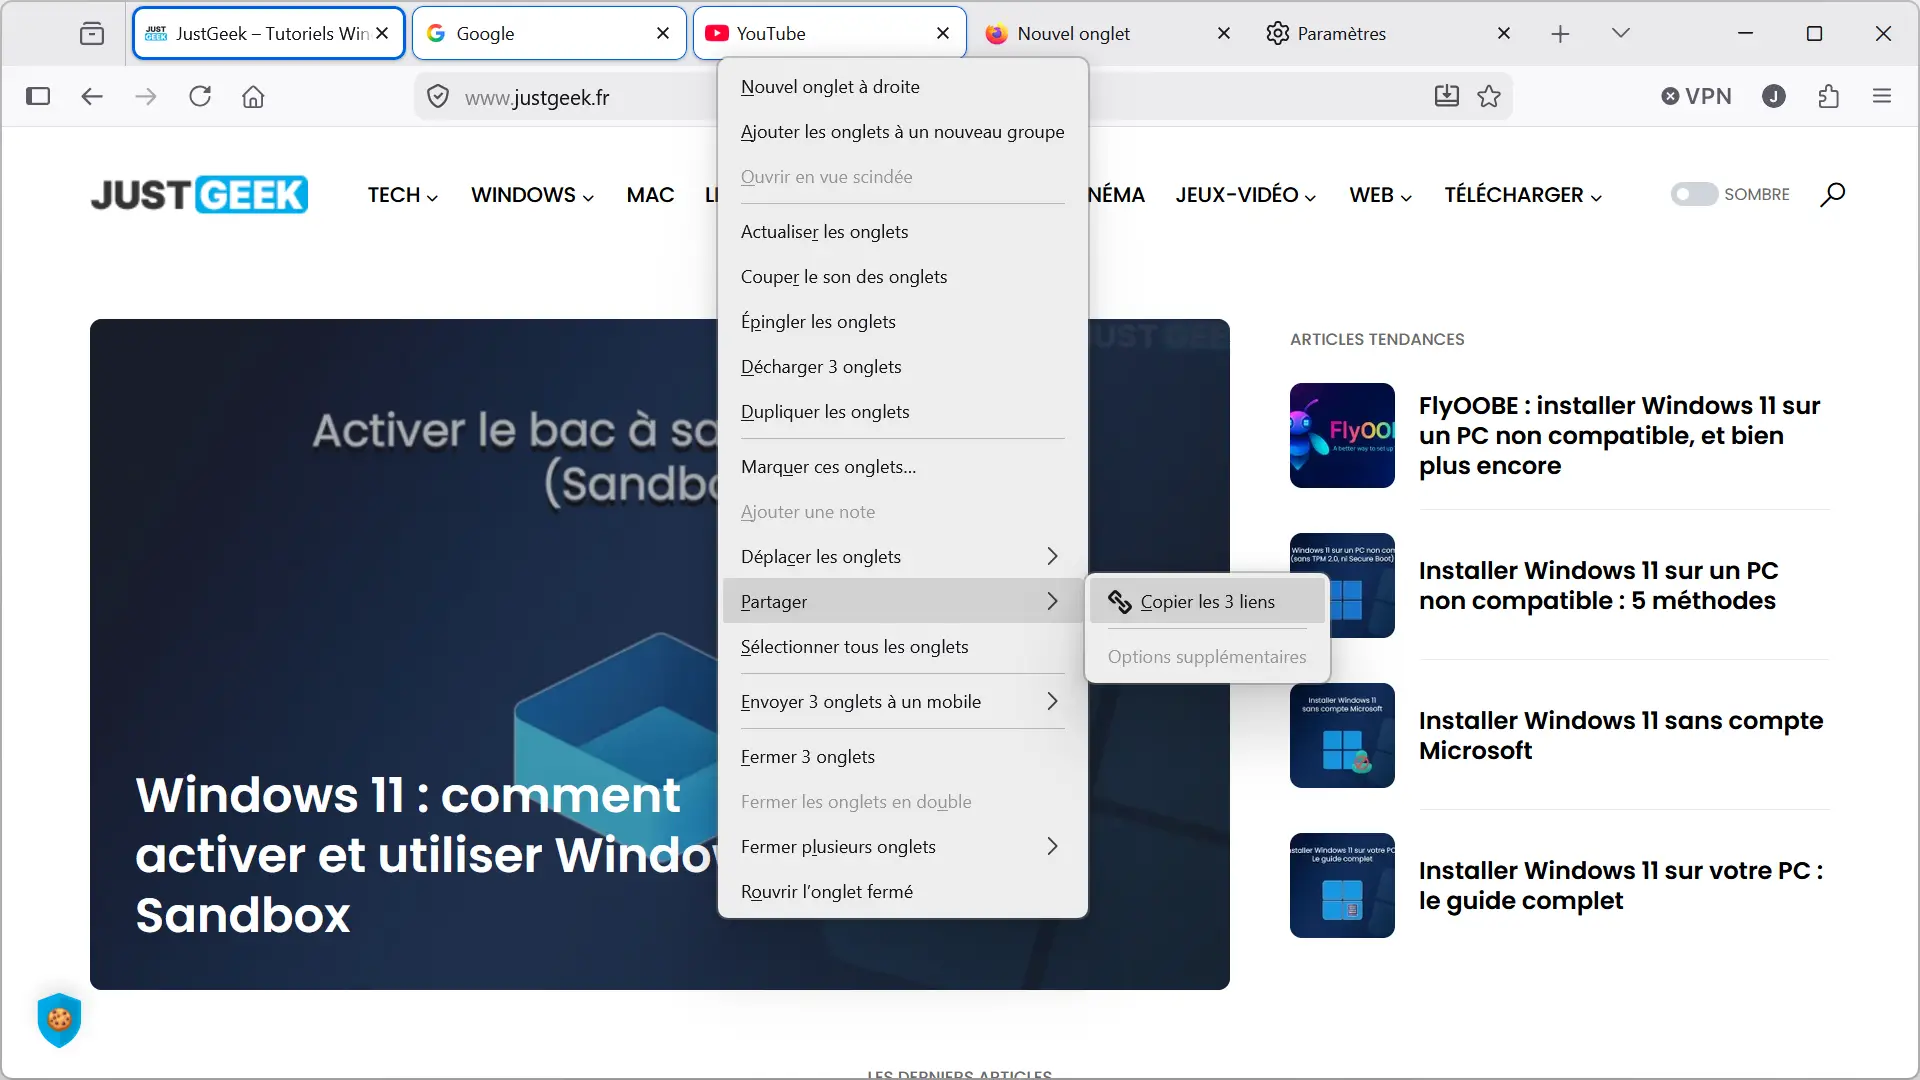Expand the WEB menu
This screenshot has width=1920, height=1080.
click(1381, 195)
